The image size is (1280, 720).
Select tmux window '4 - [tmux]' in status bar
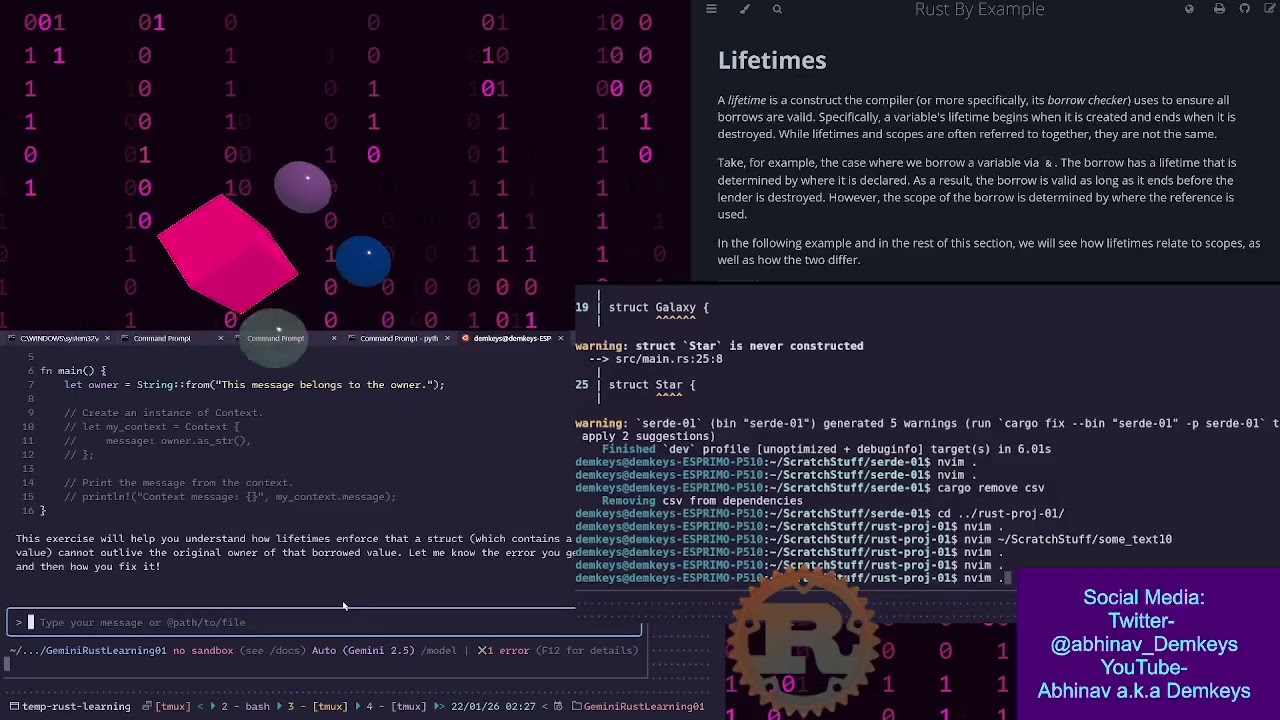pos(396,706)
